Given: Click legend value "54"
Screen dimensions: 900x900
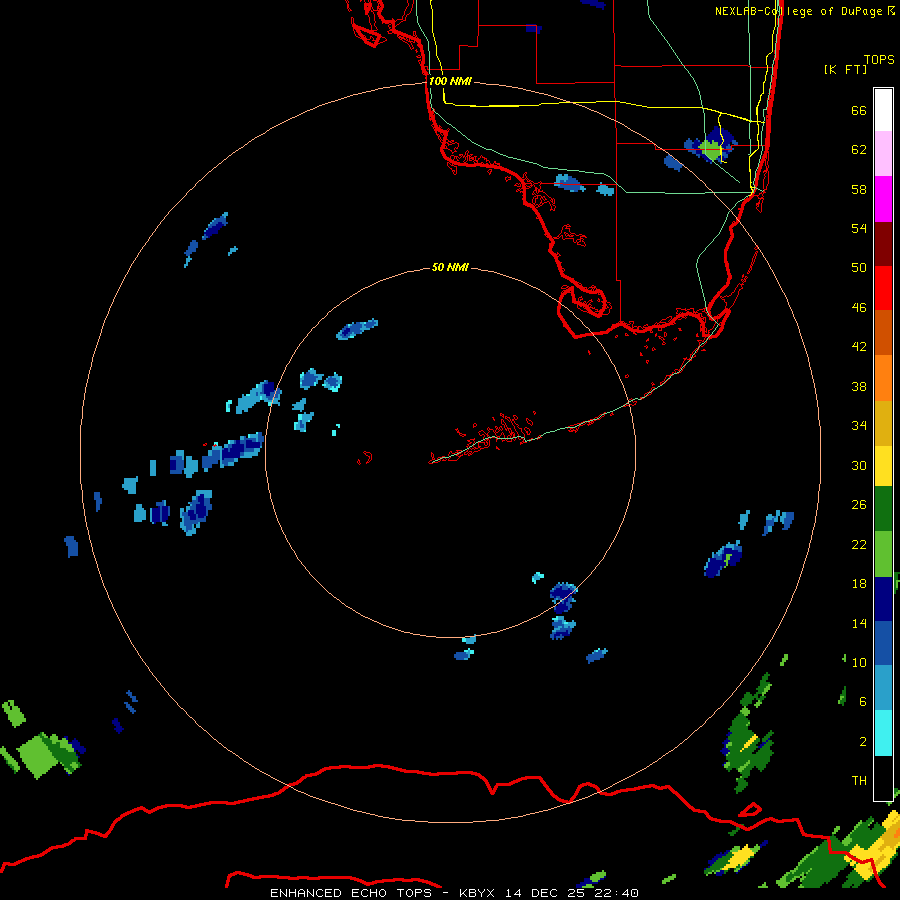Looking at the screenshot, I should pyautogui.click(x=859, y=228).
